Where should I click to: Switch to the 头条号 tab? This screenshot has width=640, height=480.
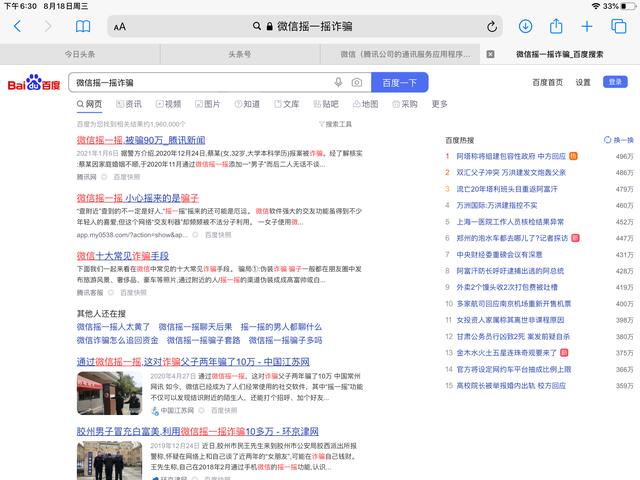[x=240, y=54]
